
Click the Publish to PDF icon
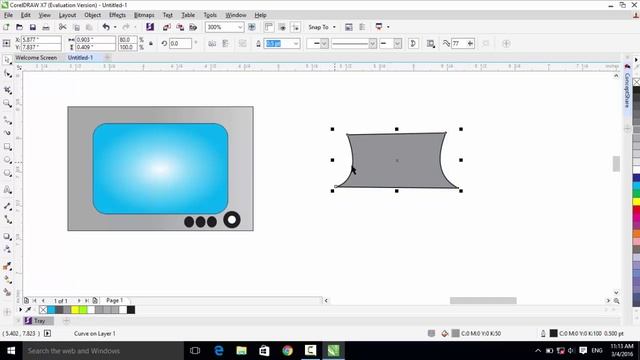click(193, 27)
